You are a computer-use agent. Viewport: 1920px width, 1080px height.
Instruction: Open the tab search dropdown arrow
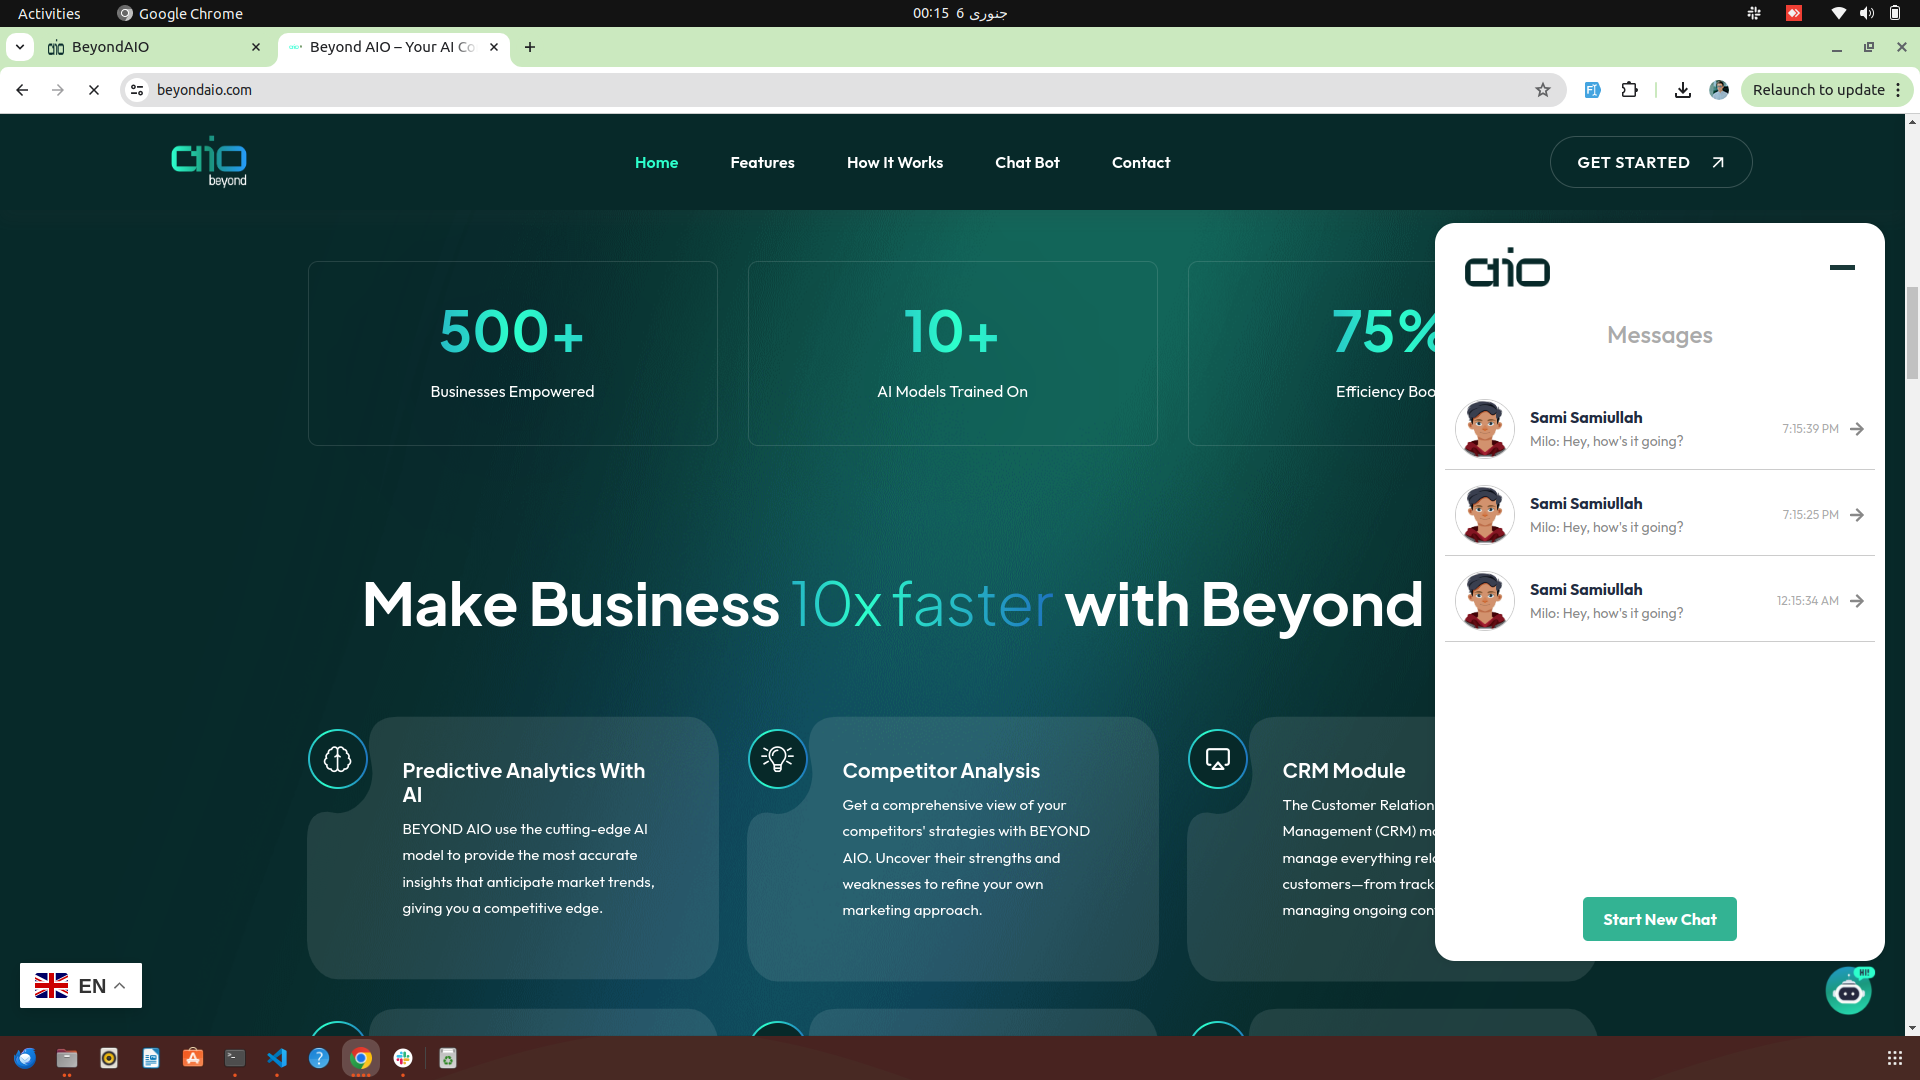click(x=20, y=47)
